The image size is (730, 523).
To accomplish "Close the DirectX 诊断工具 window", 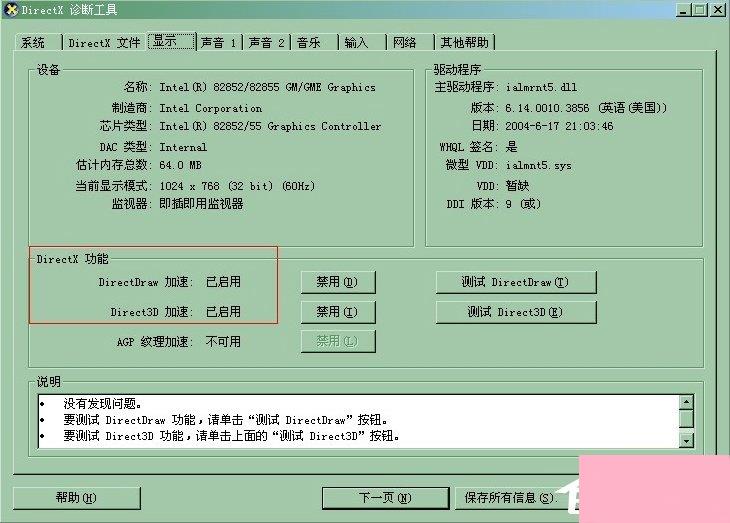I will pyautogui.click(x=717, y=9).
